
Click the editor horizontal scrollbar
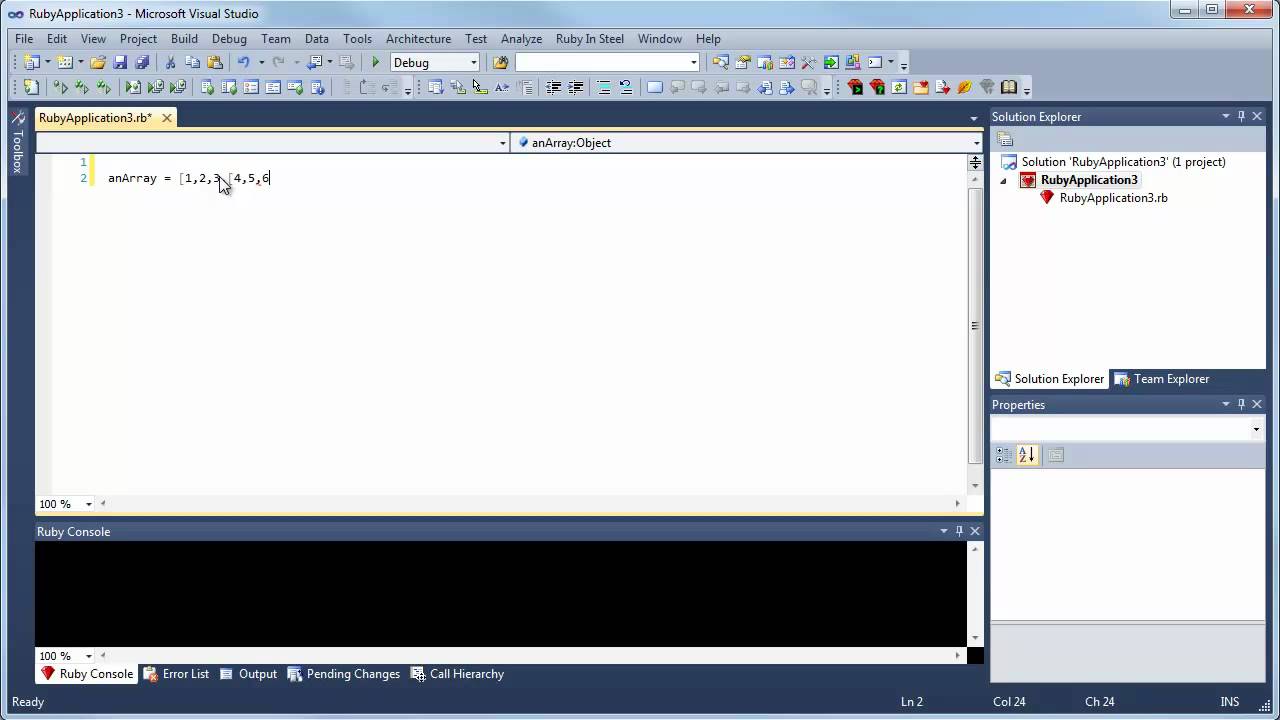(530, 504)
